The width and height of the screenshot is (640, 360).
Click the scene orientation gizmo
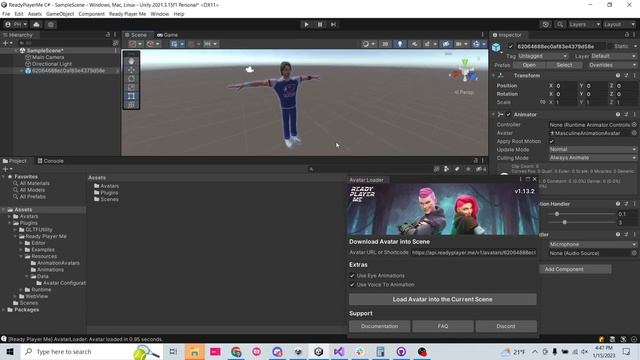tap(465, 73)
